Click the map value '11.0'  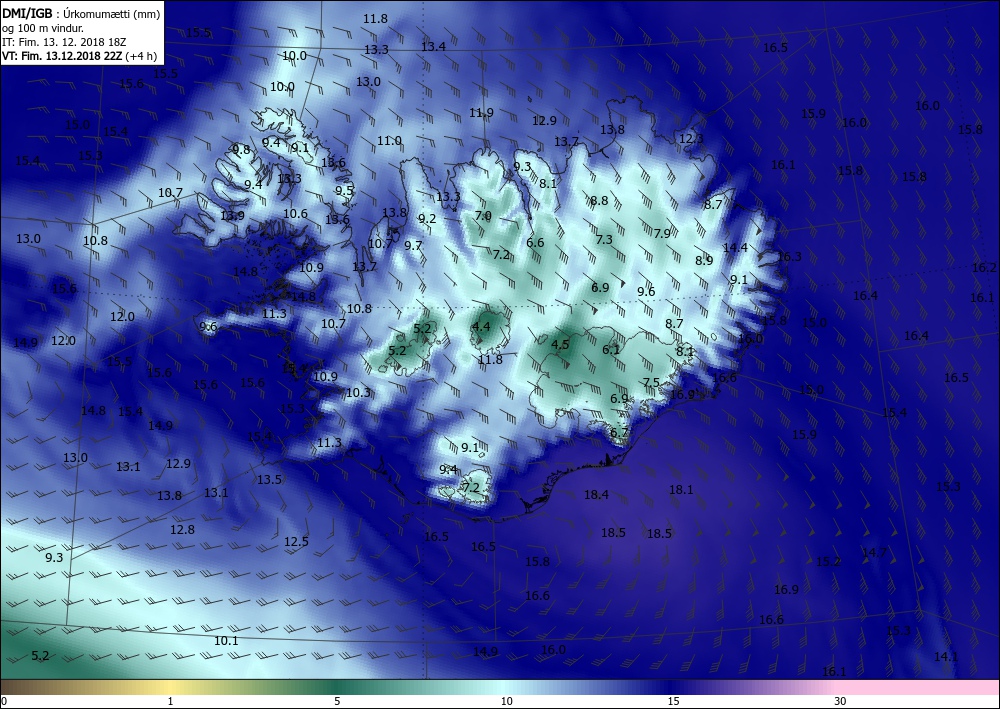389,141
